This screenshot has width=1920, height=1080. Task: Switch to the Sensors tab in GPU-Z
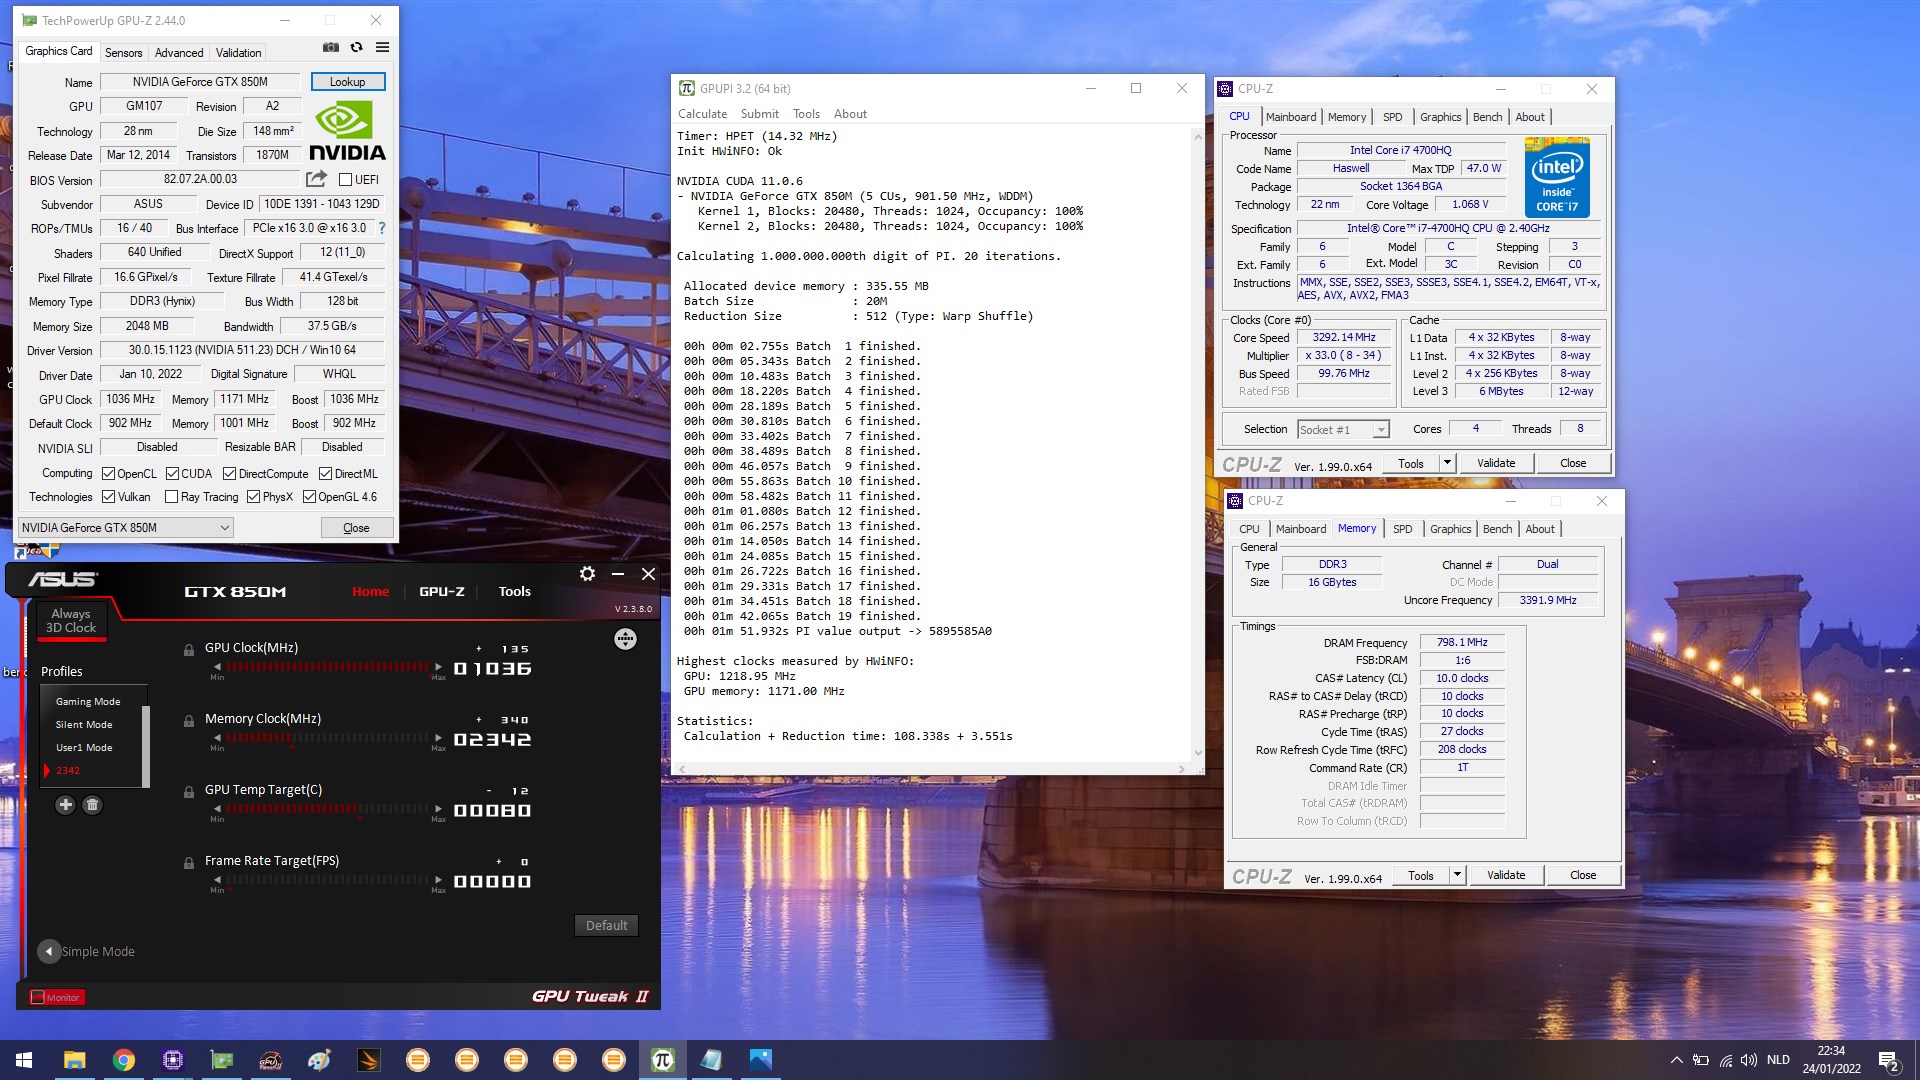pos(123,53)
